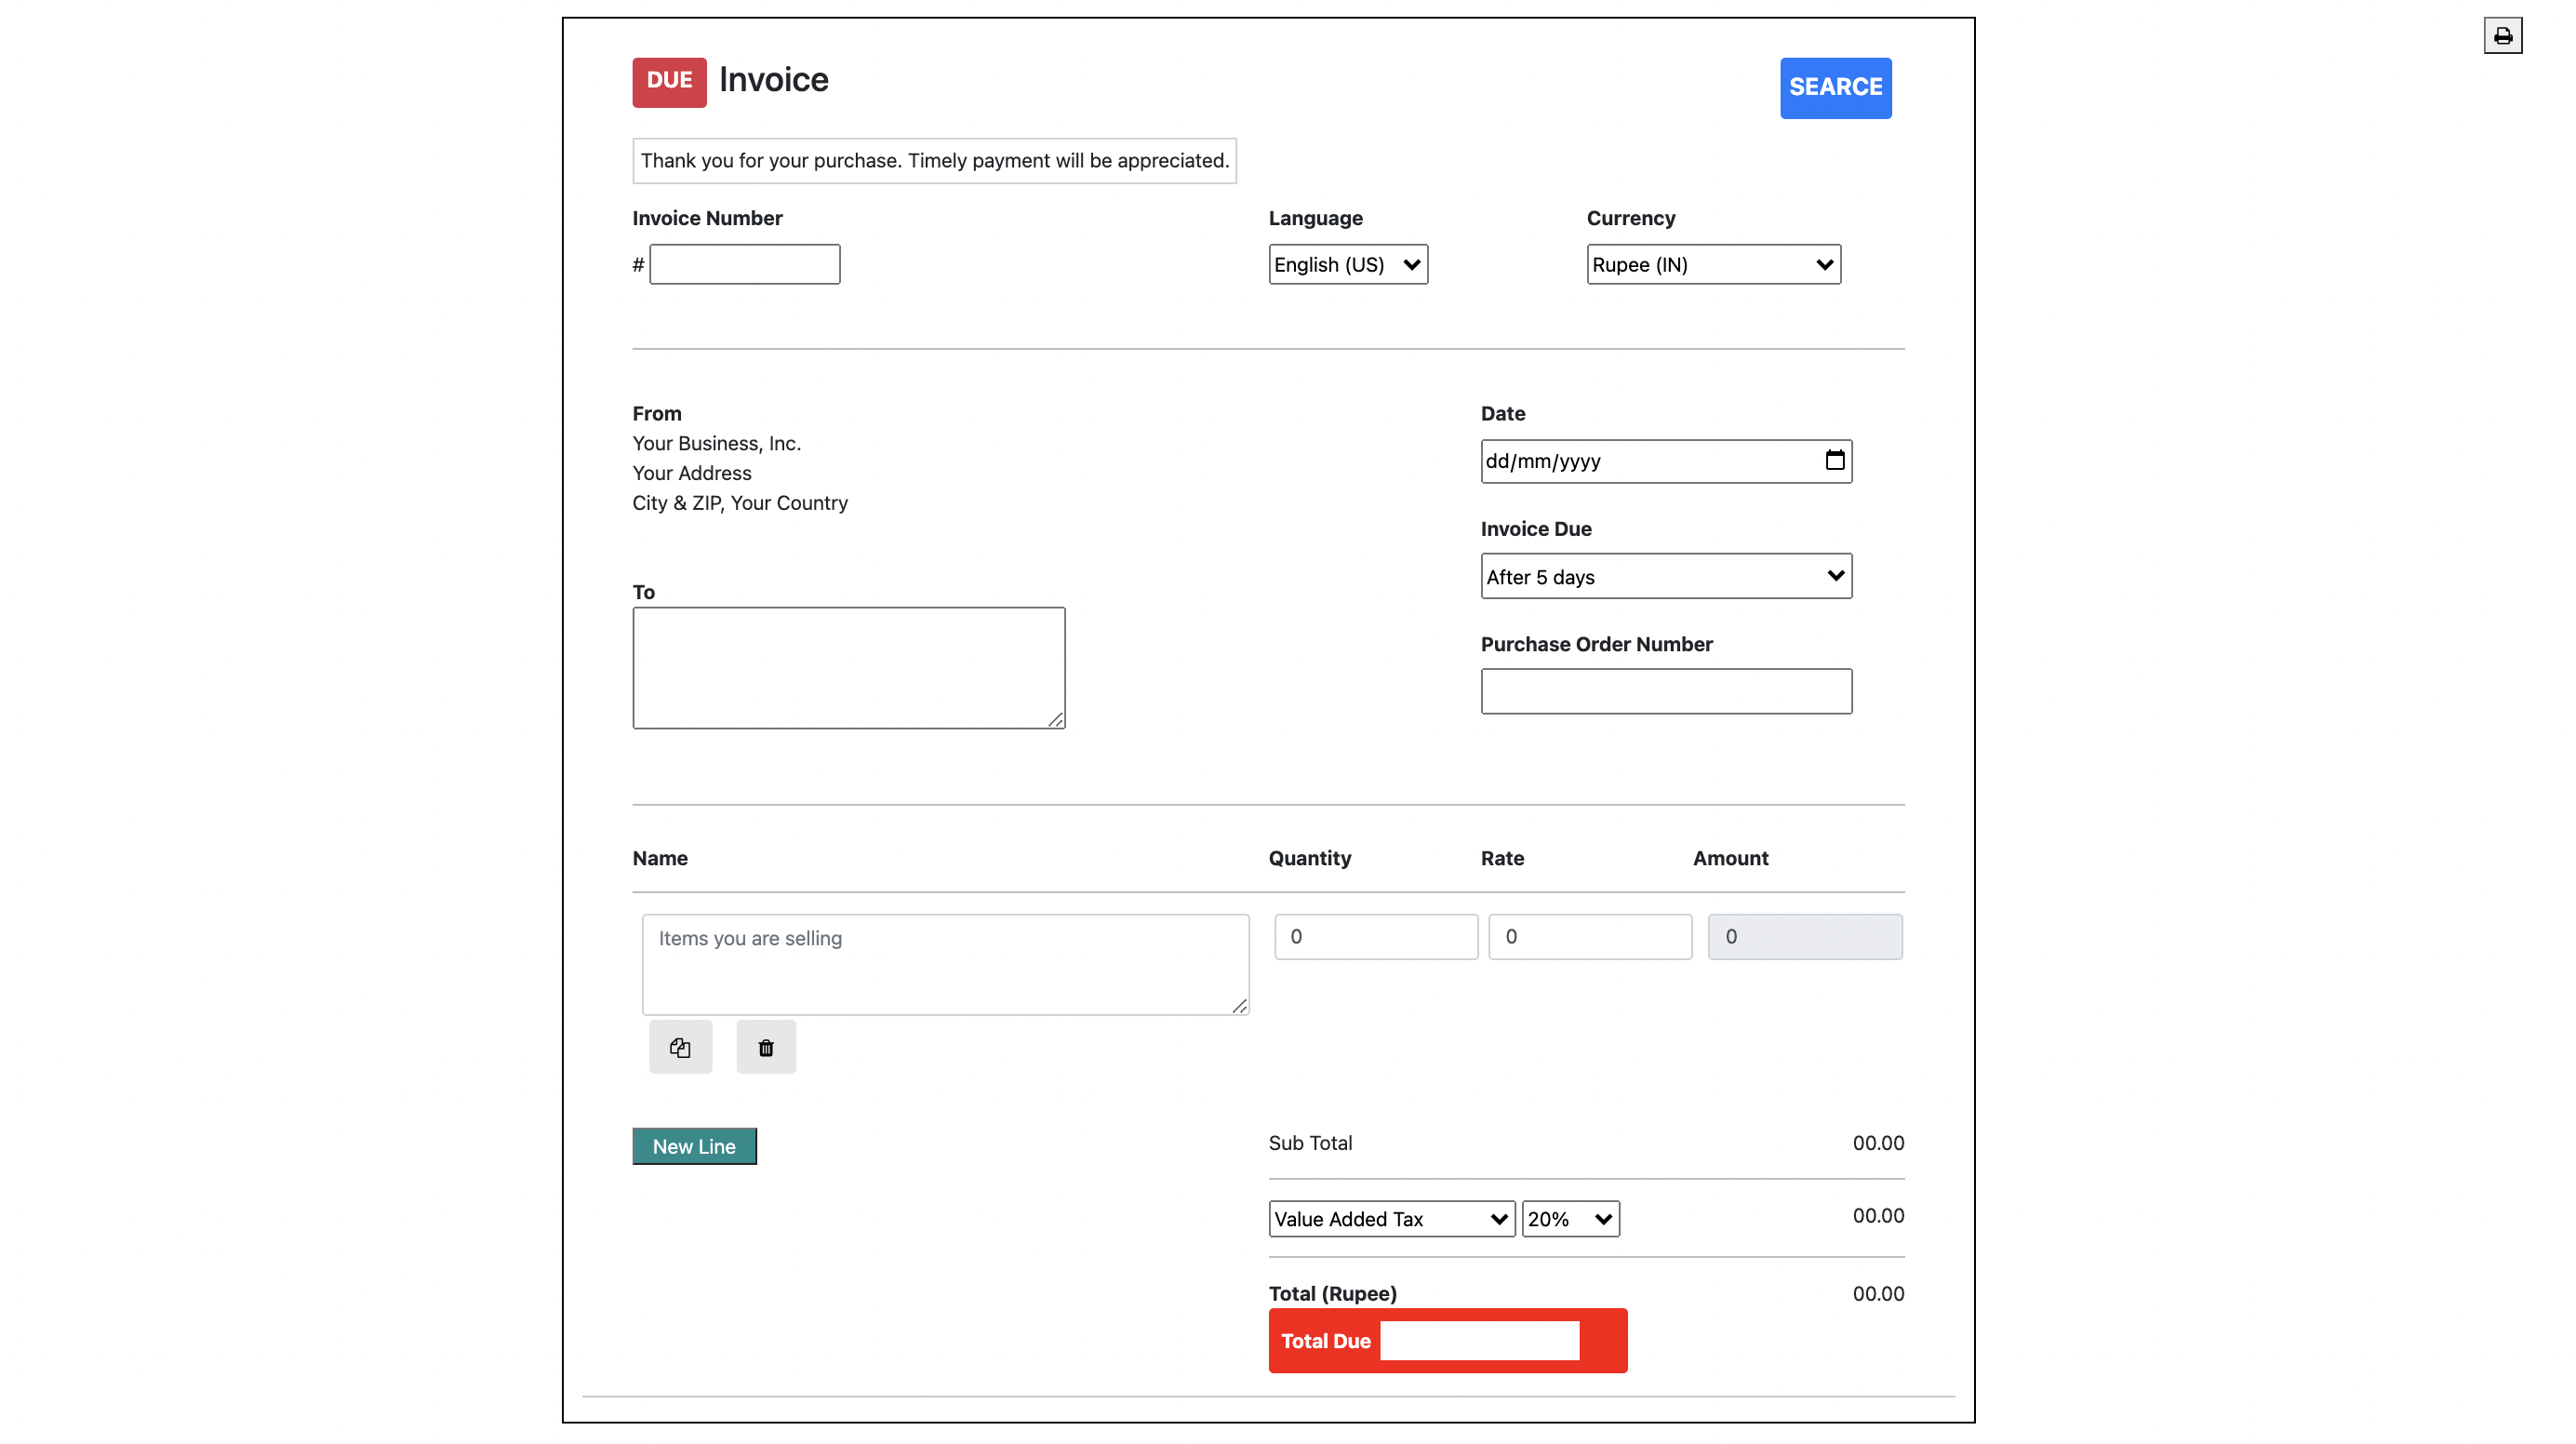This screenshot has width=2576, height=1444.
Task: Click the print icon
Action: click(x=2502, y=36)
